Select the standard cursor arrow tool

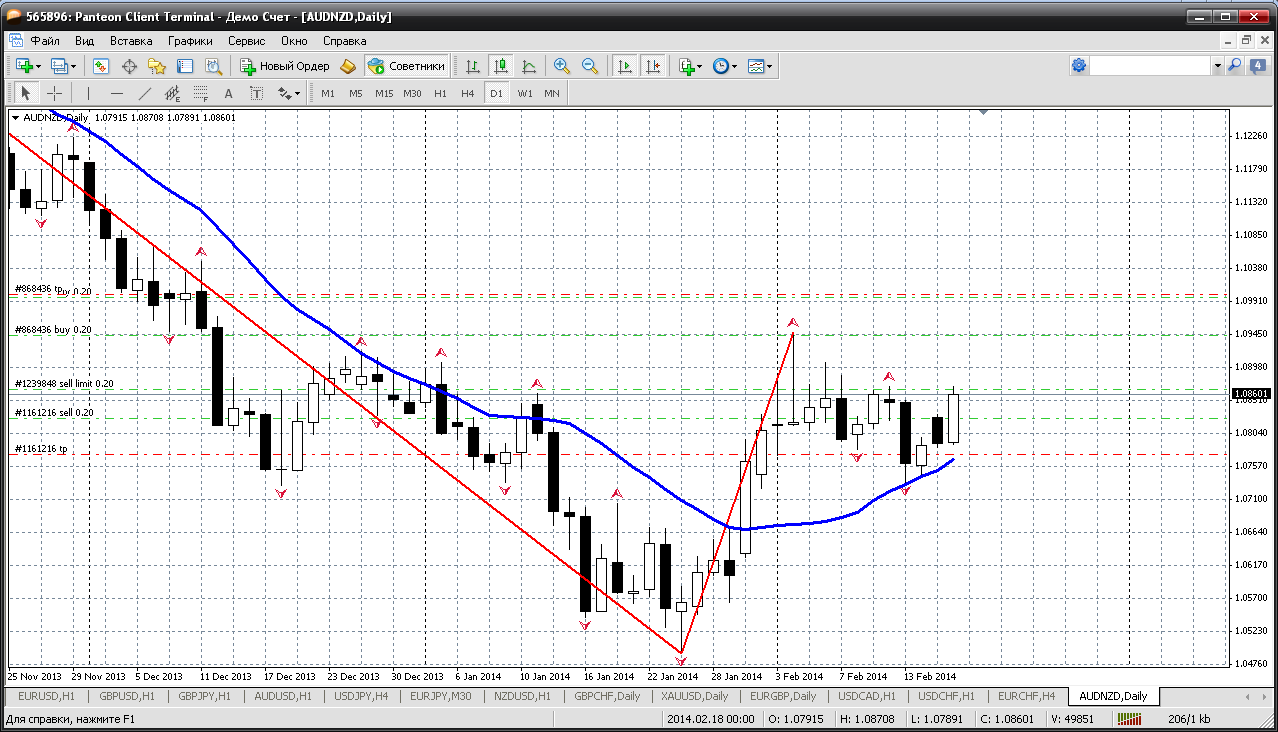(26, 93)
